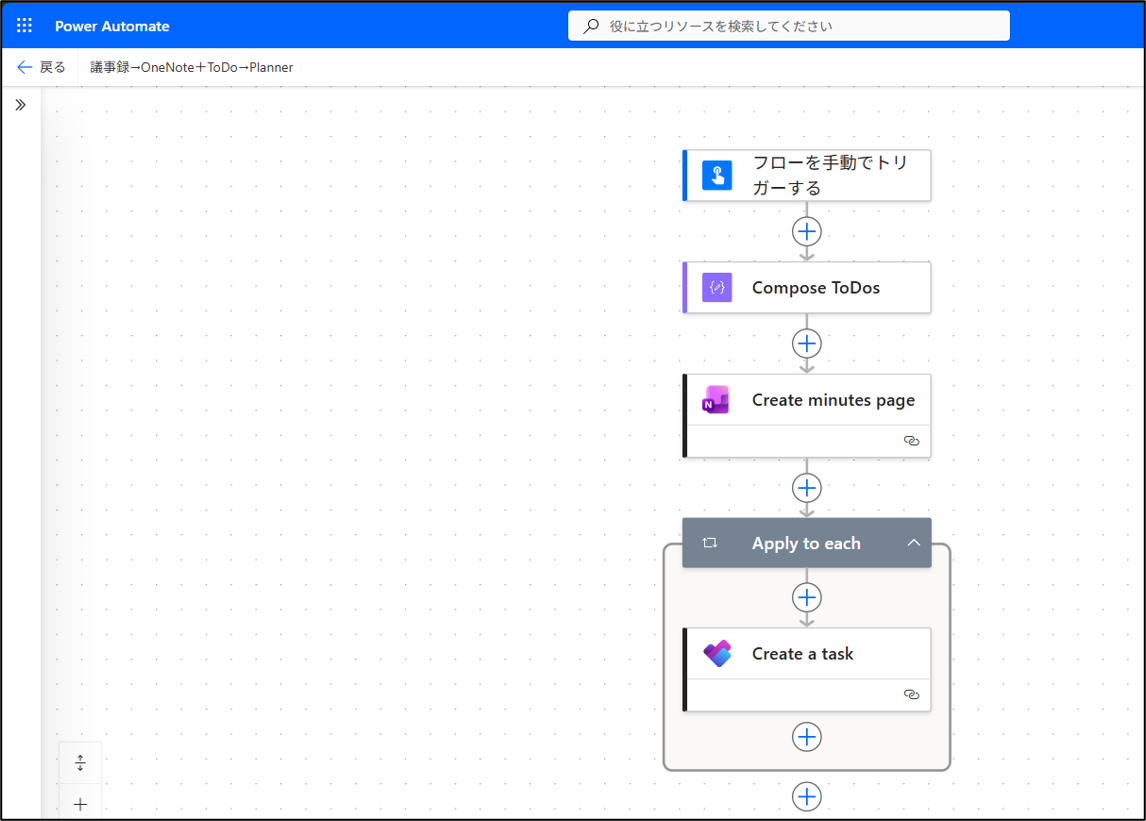The width and height of the screenshot is (1146, 821).
Task: Add a step below Create a task
Action: (x=807, y=737)
